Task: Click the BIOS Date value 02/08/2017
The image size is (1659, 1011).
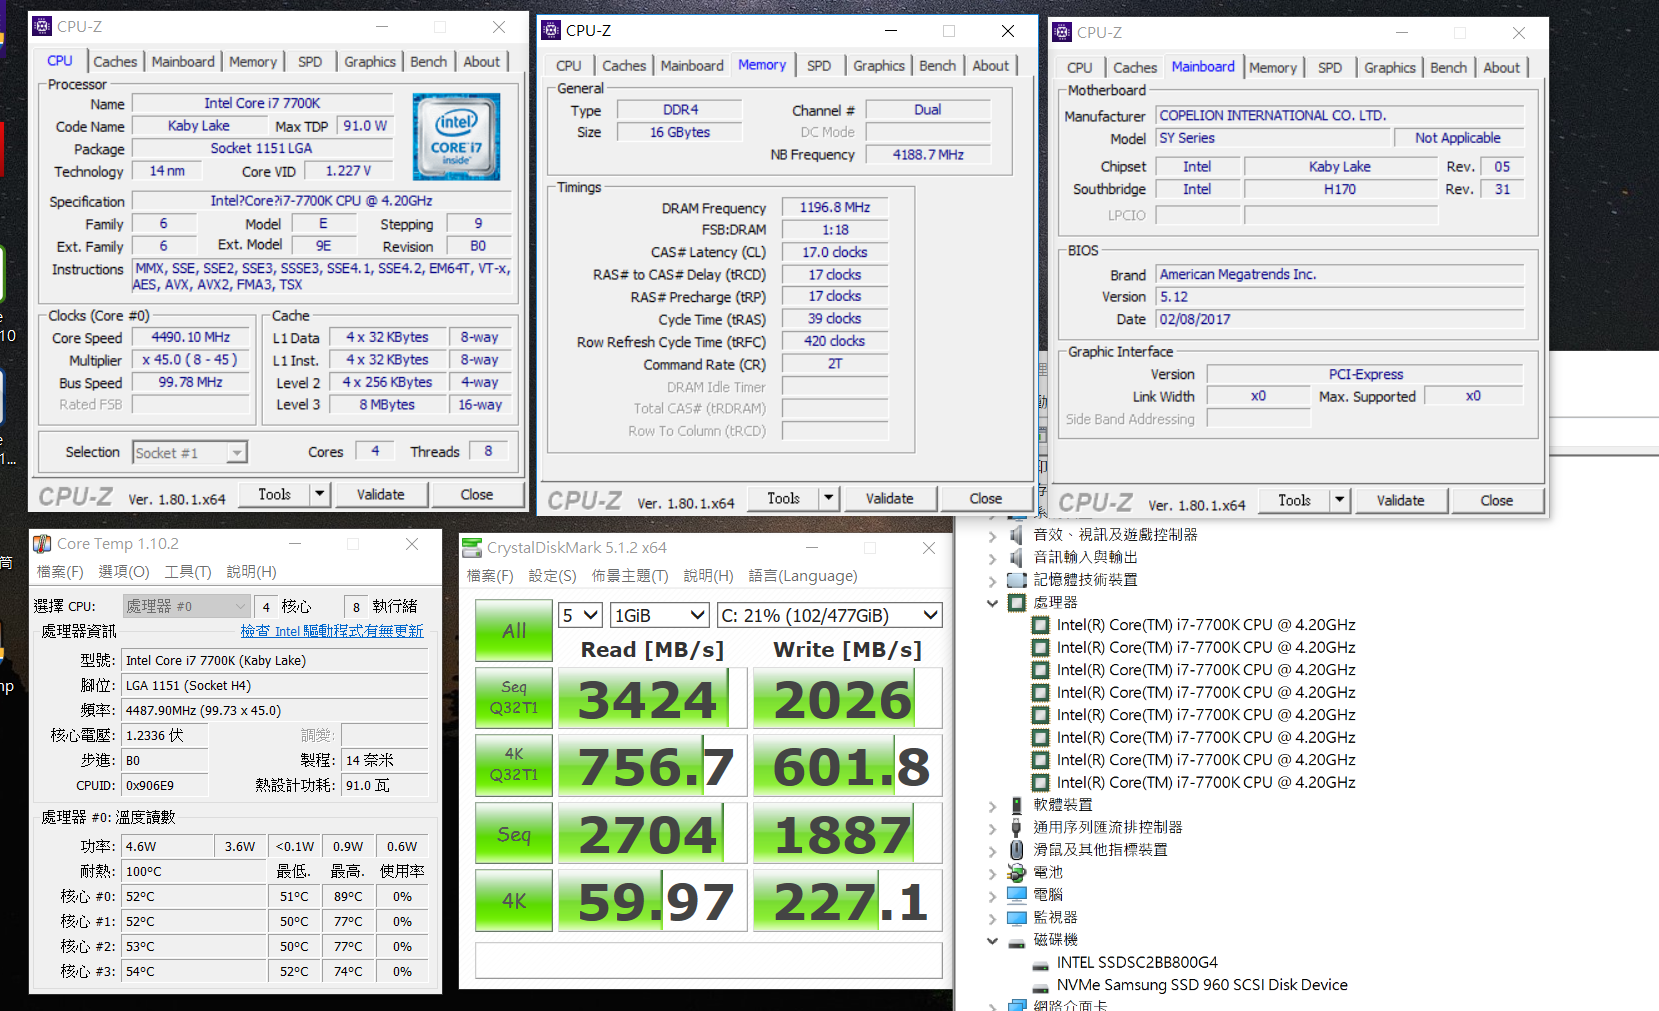Action: coord(1340,319)
